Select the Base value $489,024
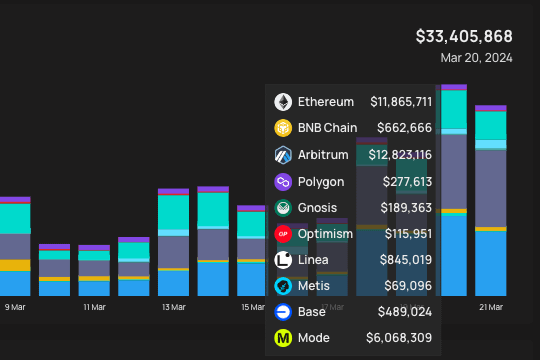Image resolution: width=540 pixels, height=360 pixels. coord(405,312)
